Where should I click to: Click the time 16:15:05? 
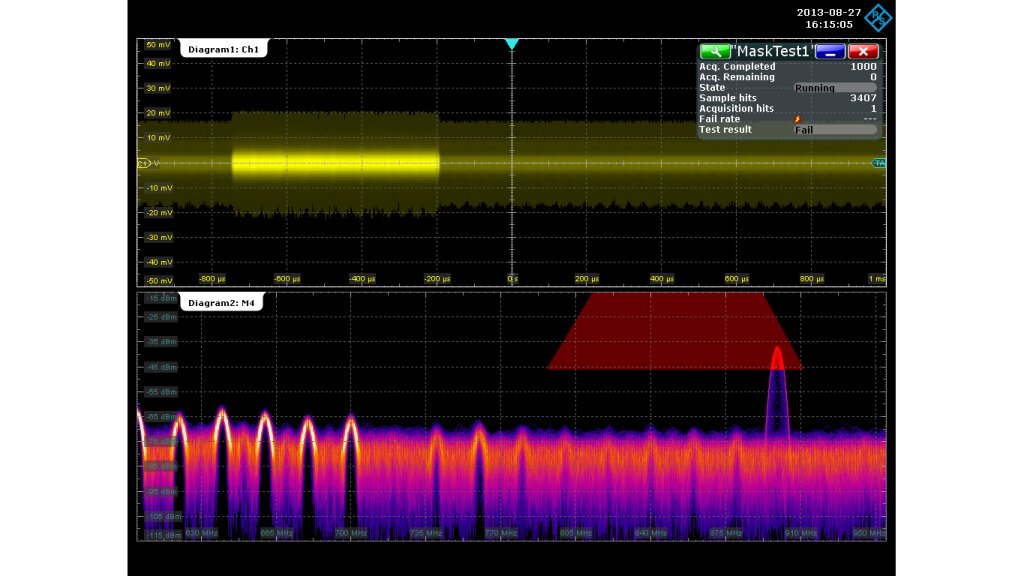829,24
